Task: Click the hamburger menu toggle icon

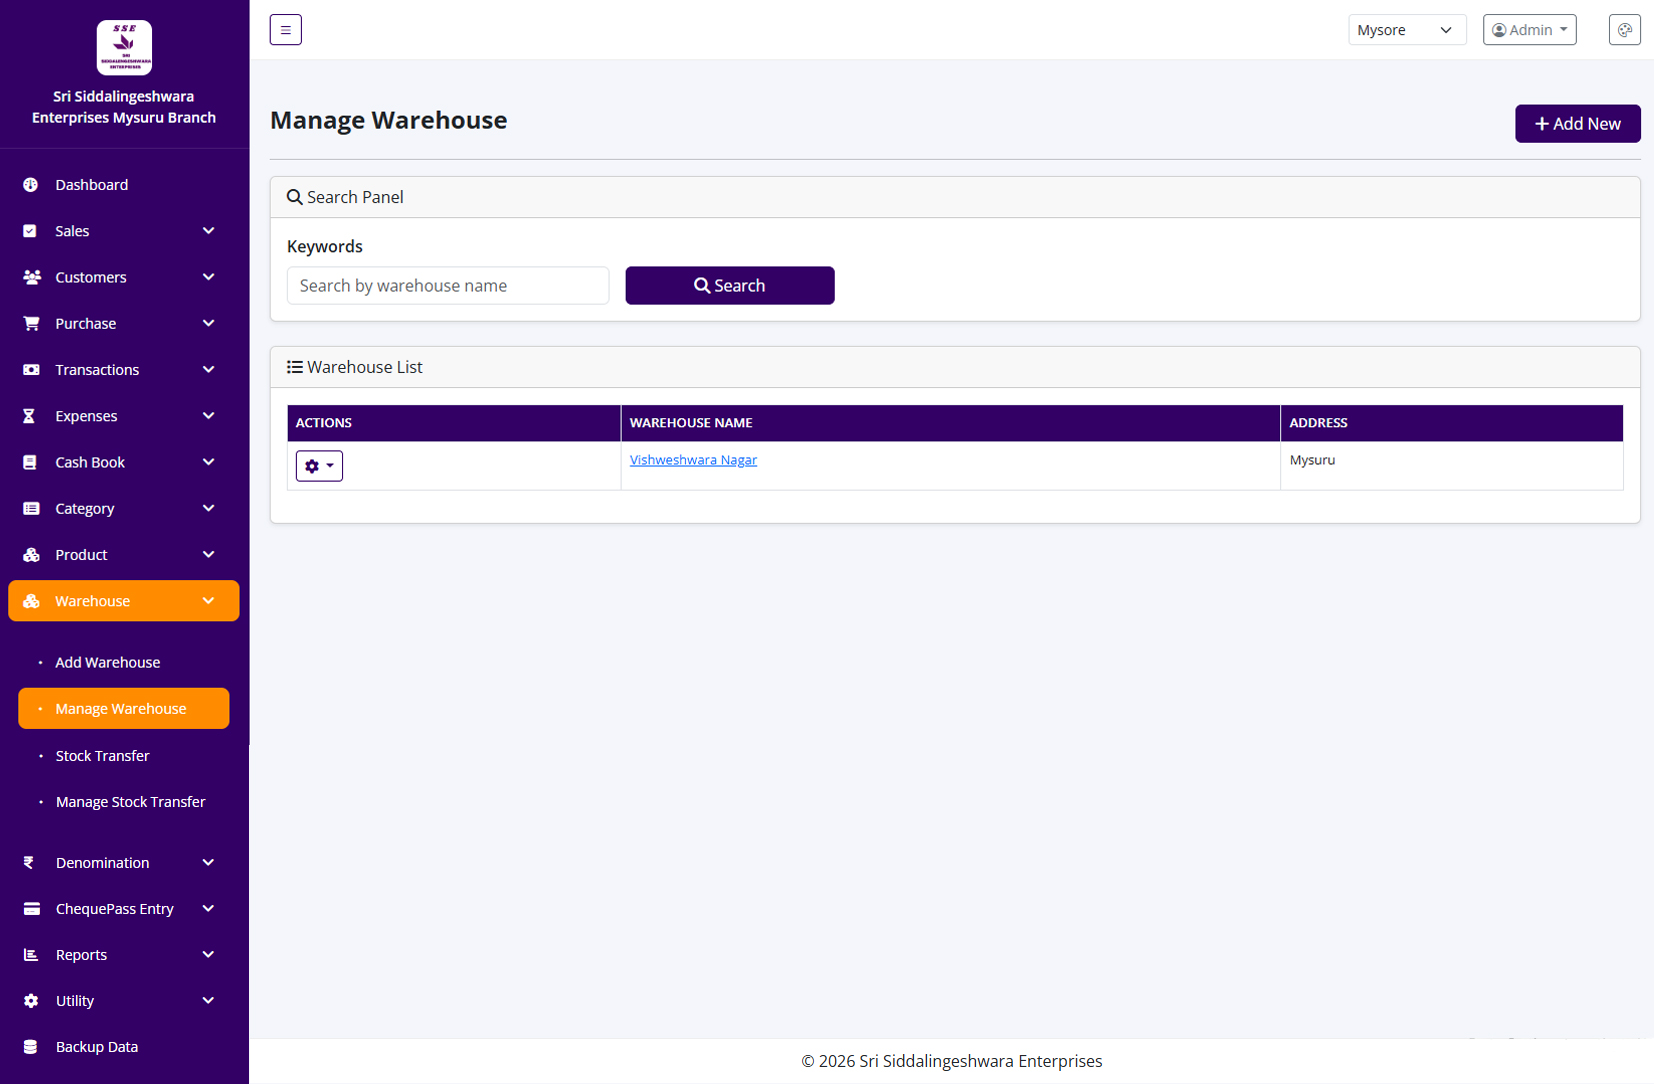Action: coord(285,29)
